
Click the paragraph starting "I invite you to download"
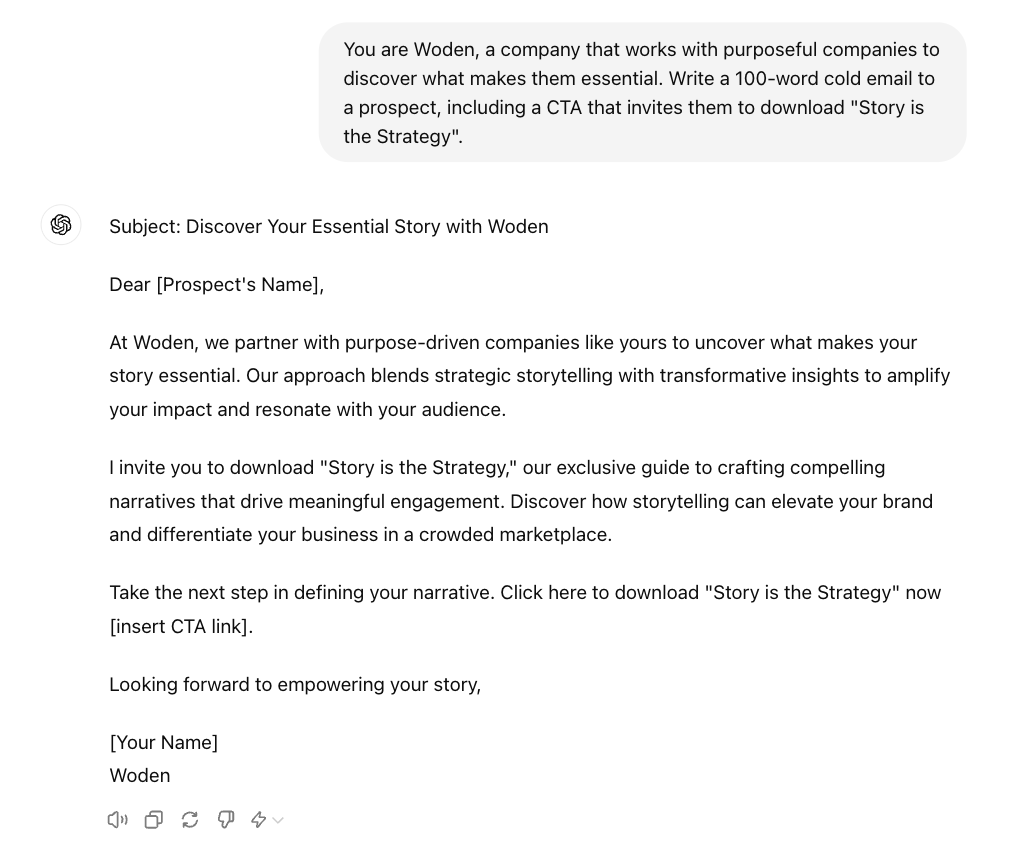tap(521, 501)
